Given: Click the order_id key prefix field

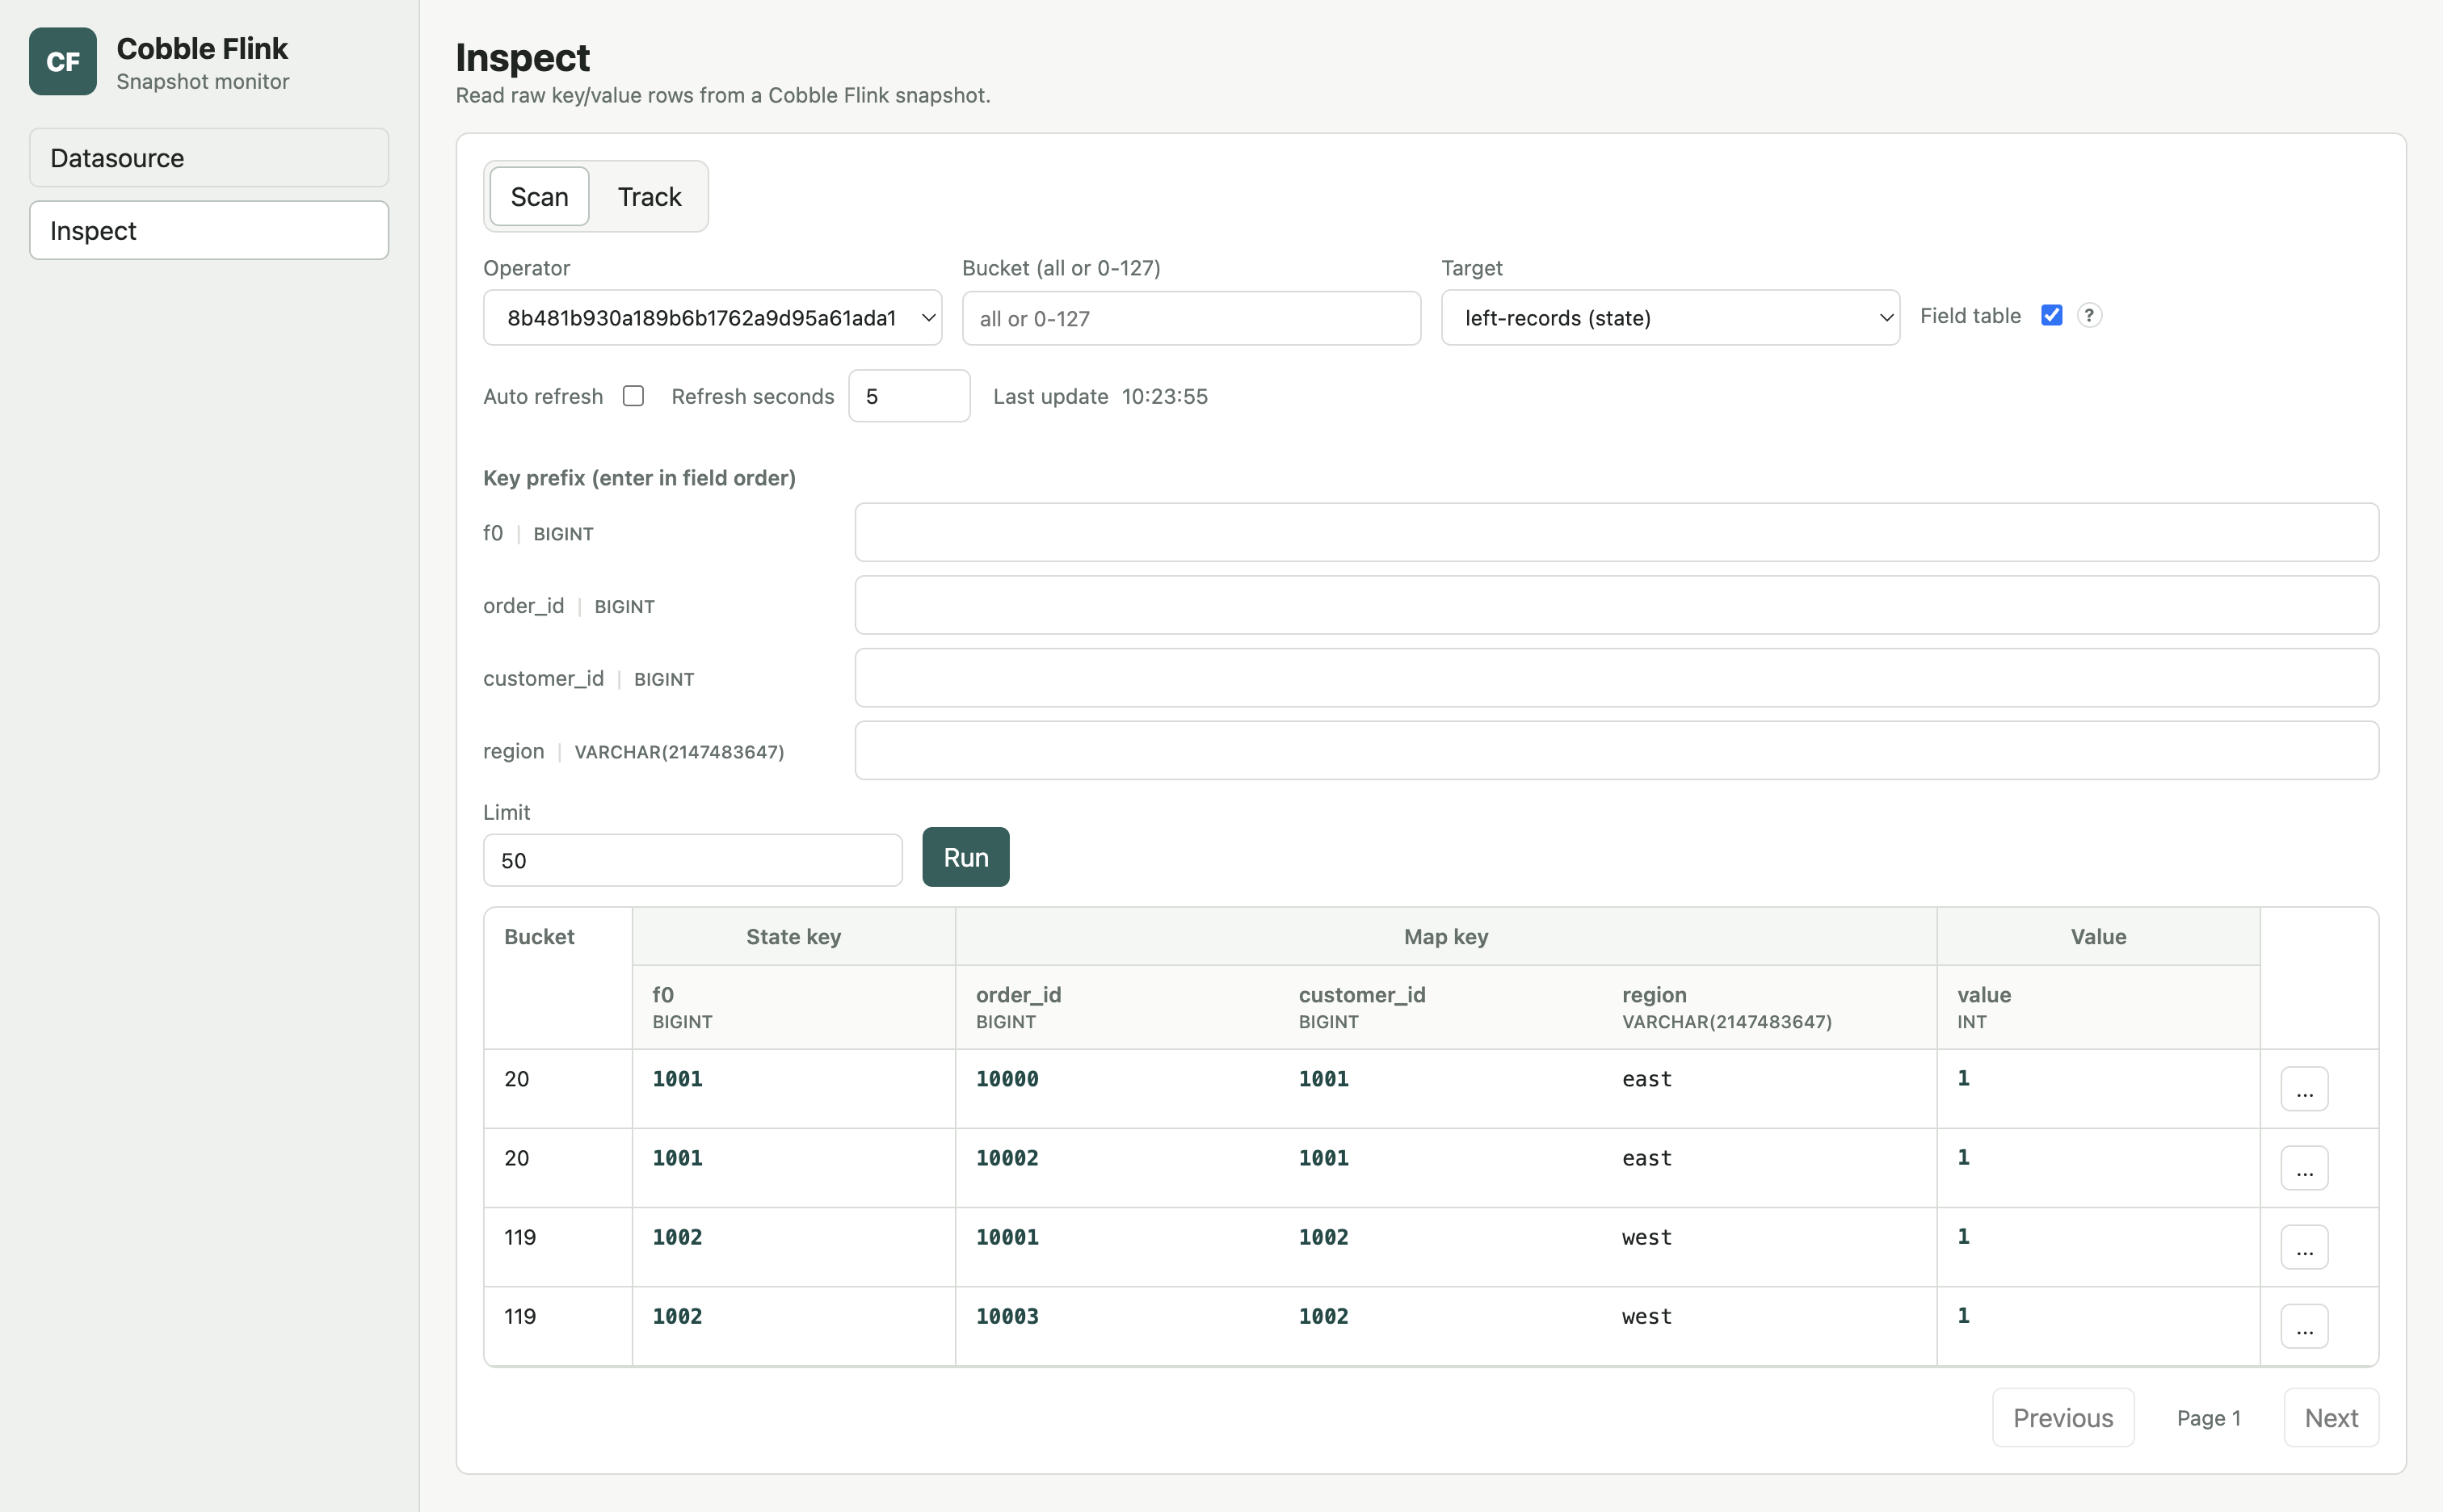Looking at the screenshot, I should pyautogui.click(x=1616, y=605).
